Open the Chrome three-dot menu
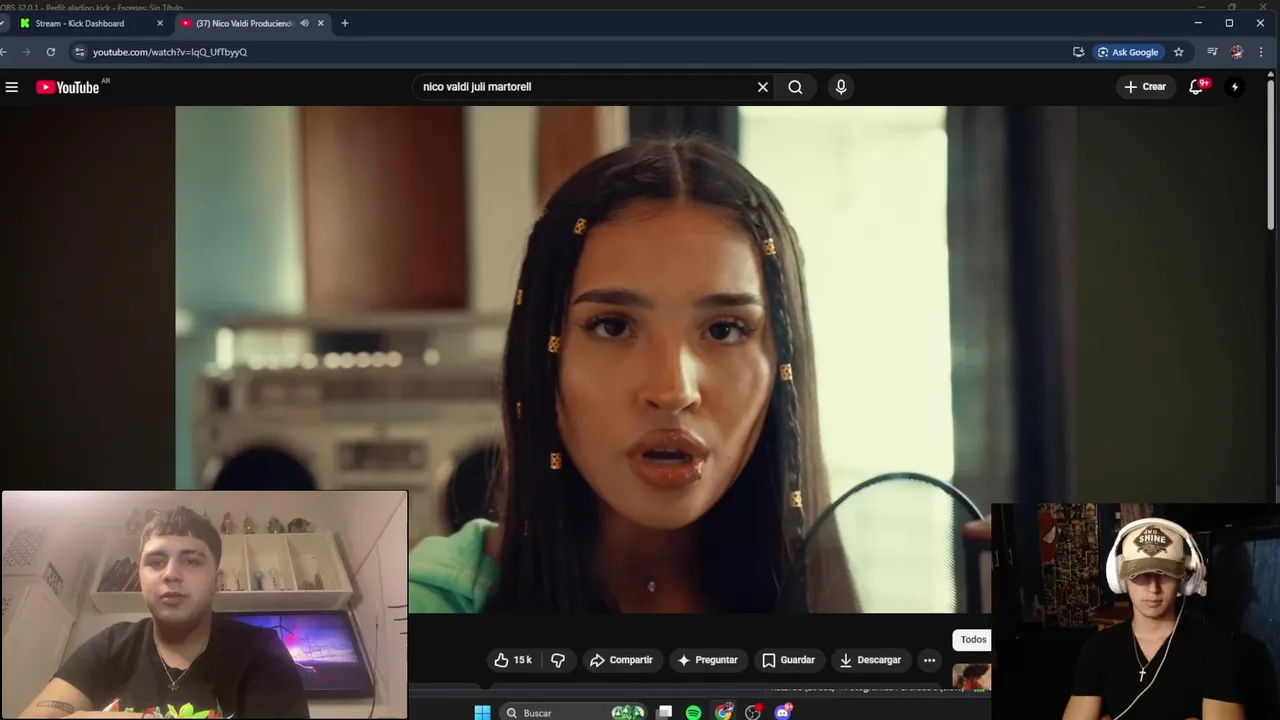Screen dimensions: 1280x720 click(1262, 52)
